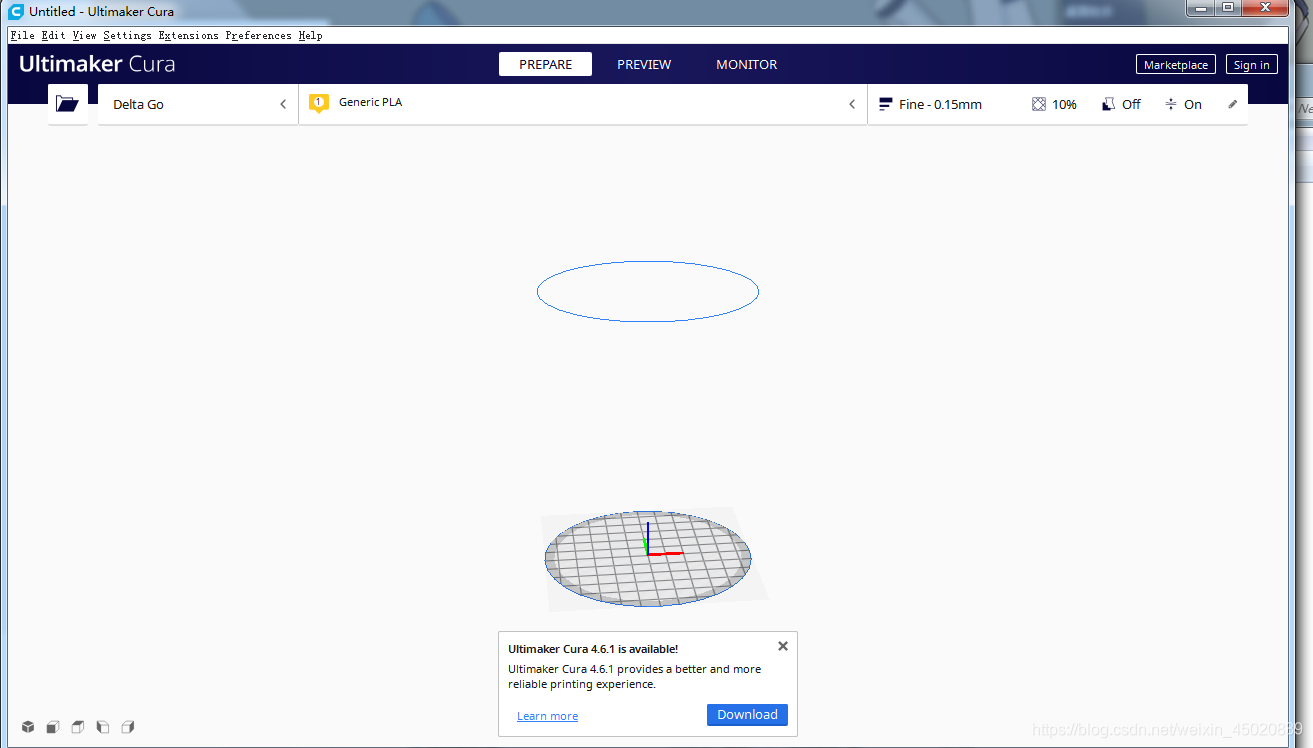Open the Extensions menu
This screenshot has width=1313, height=748.
coord(188,35)
